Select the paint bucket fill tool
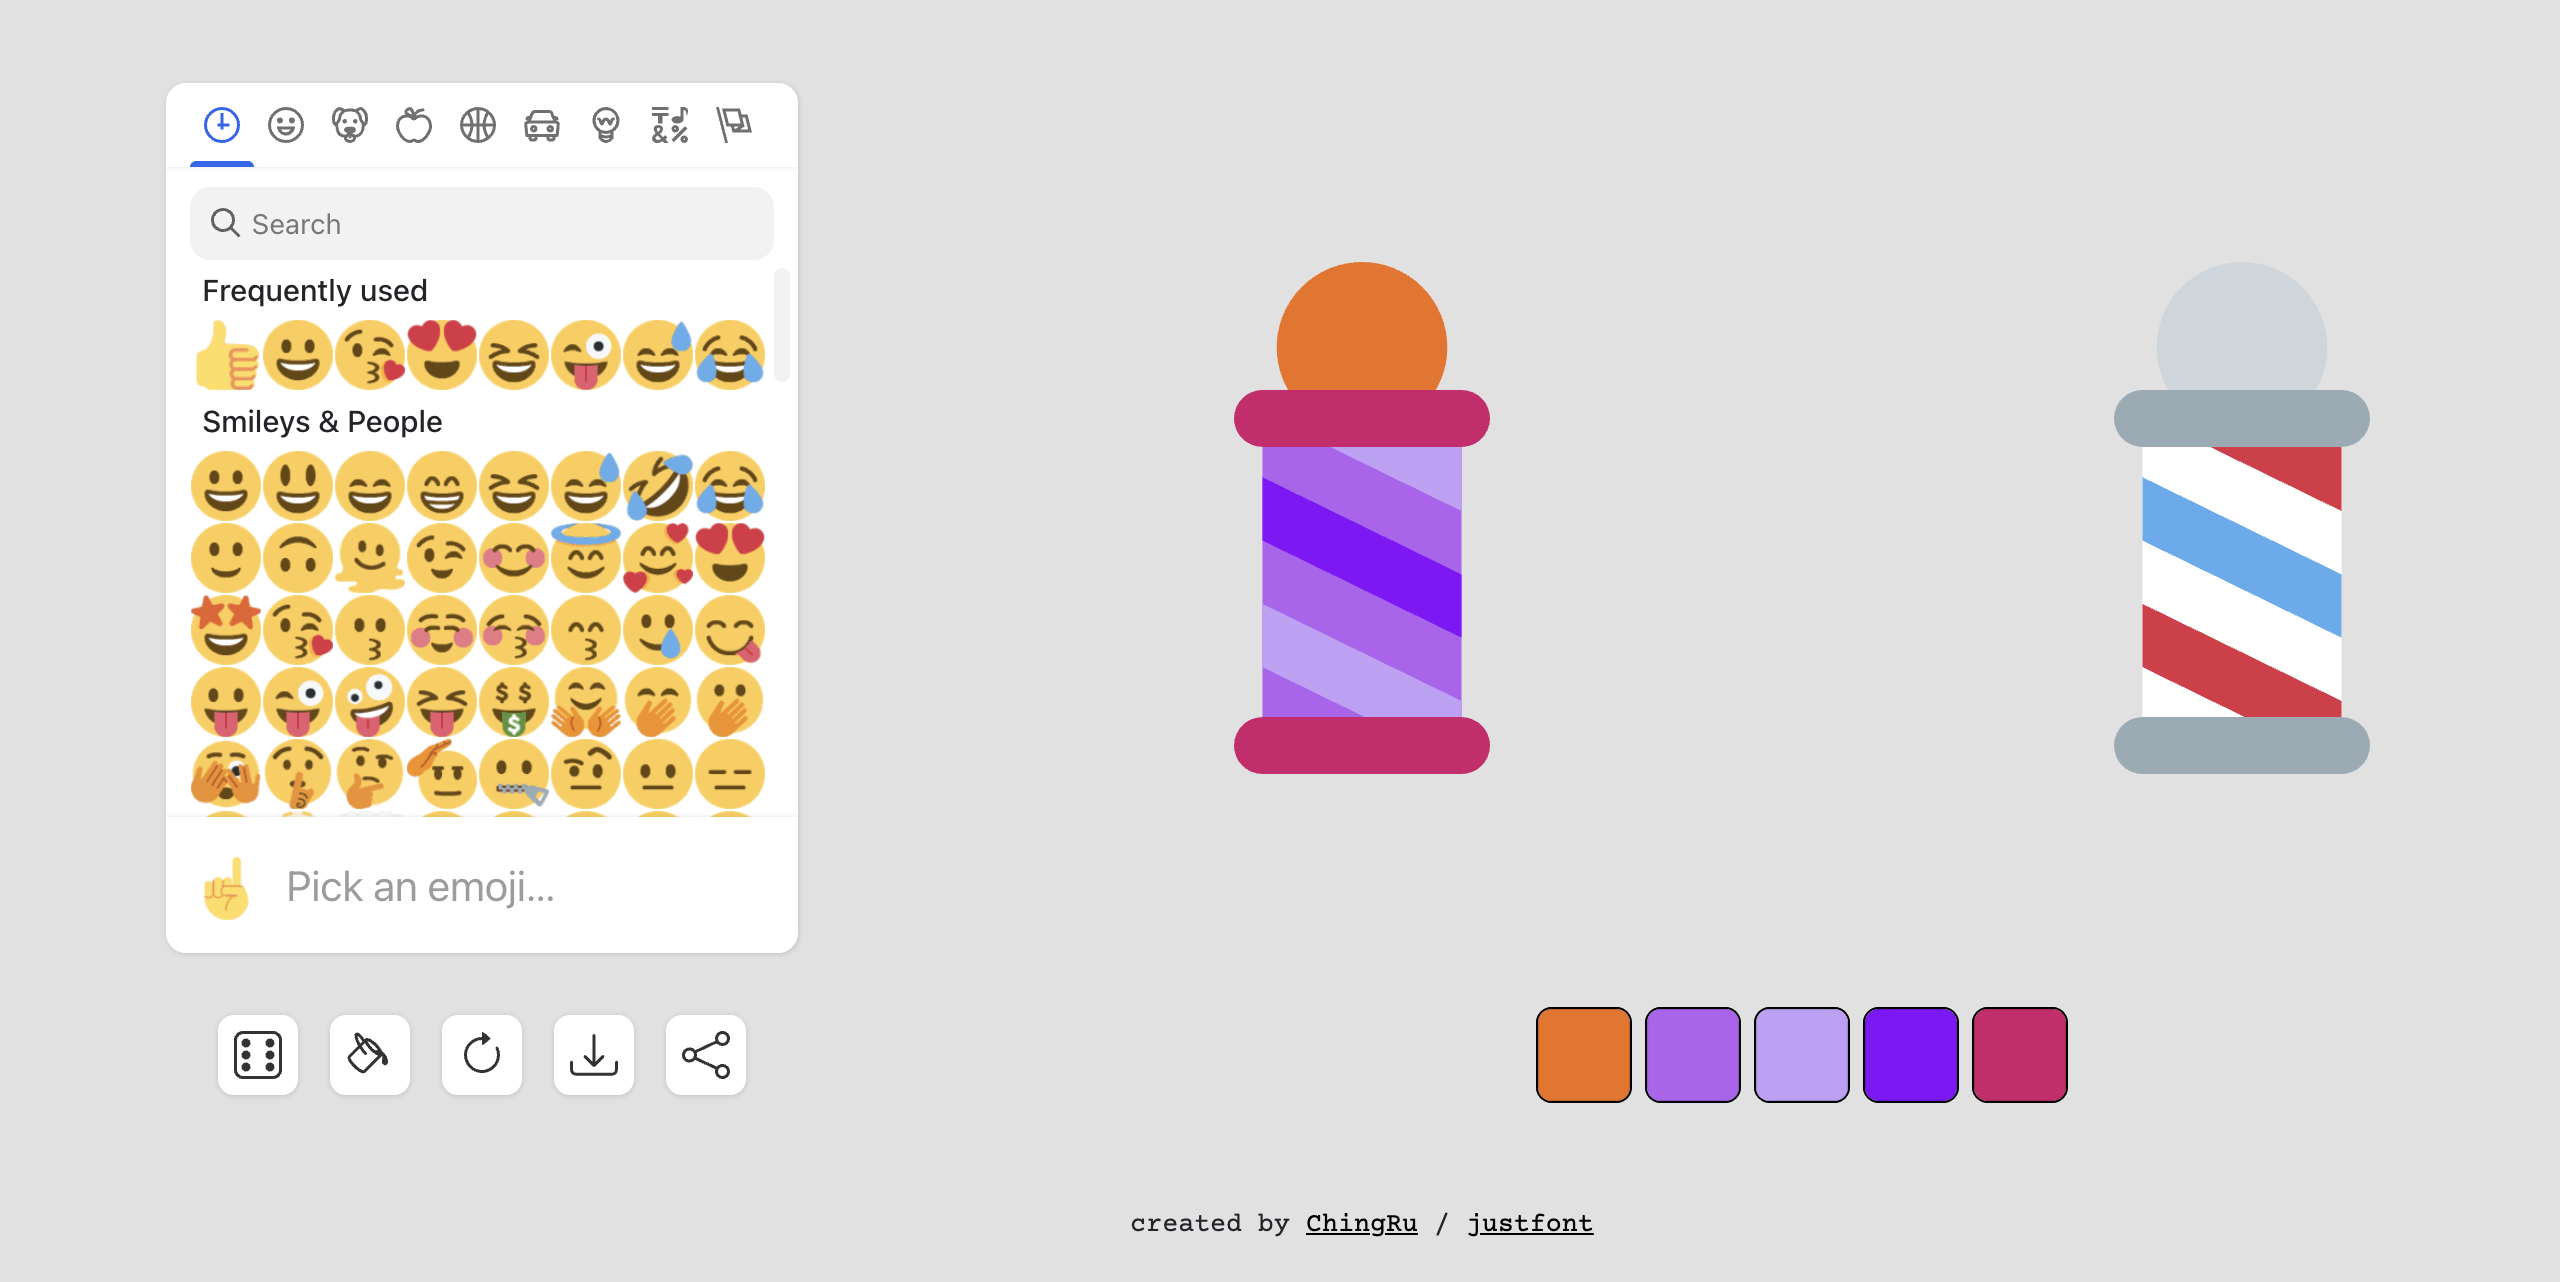Viewport: 2560px width, 1282px height. 369,1055
